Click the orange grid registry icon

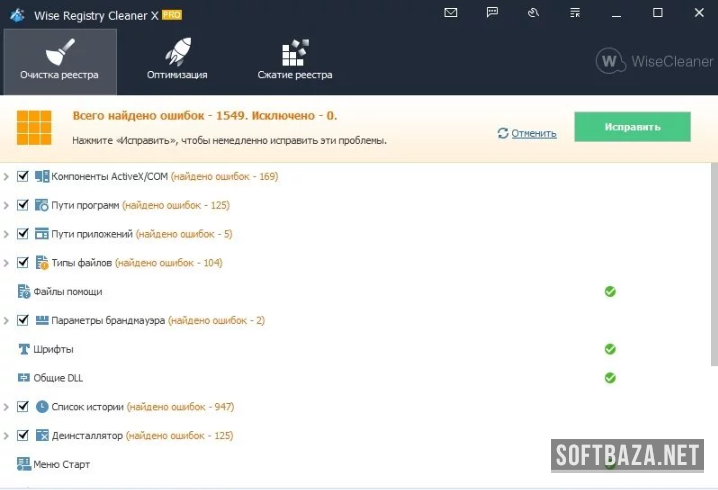(x=34, y=127)
